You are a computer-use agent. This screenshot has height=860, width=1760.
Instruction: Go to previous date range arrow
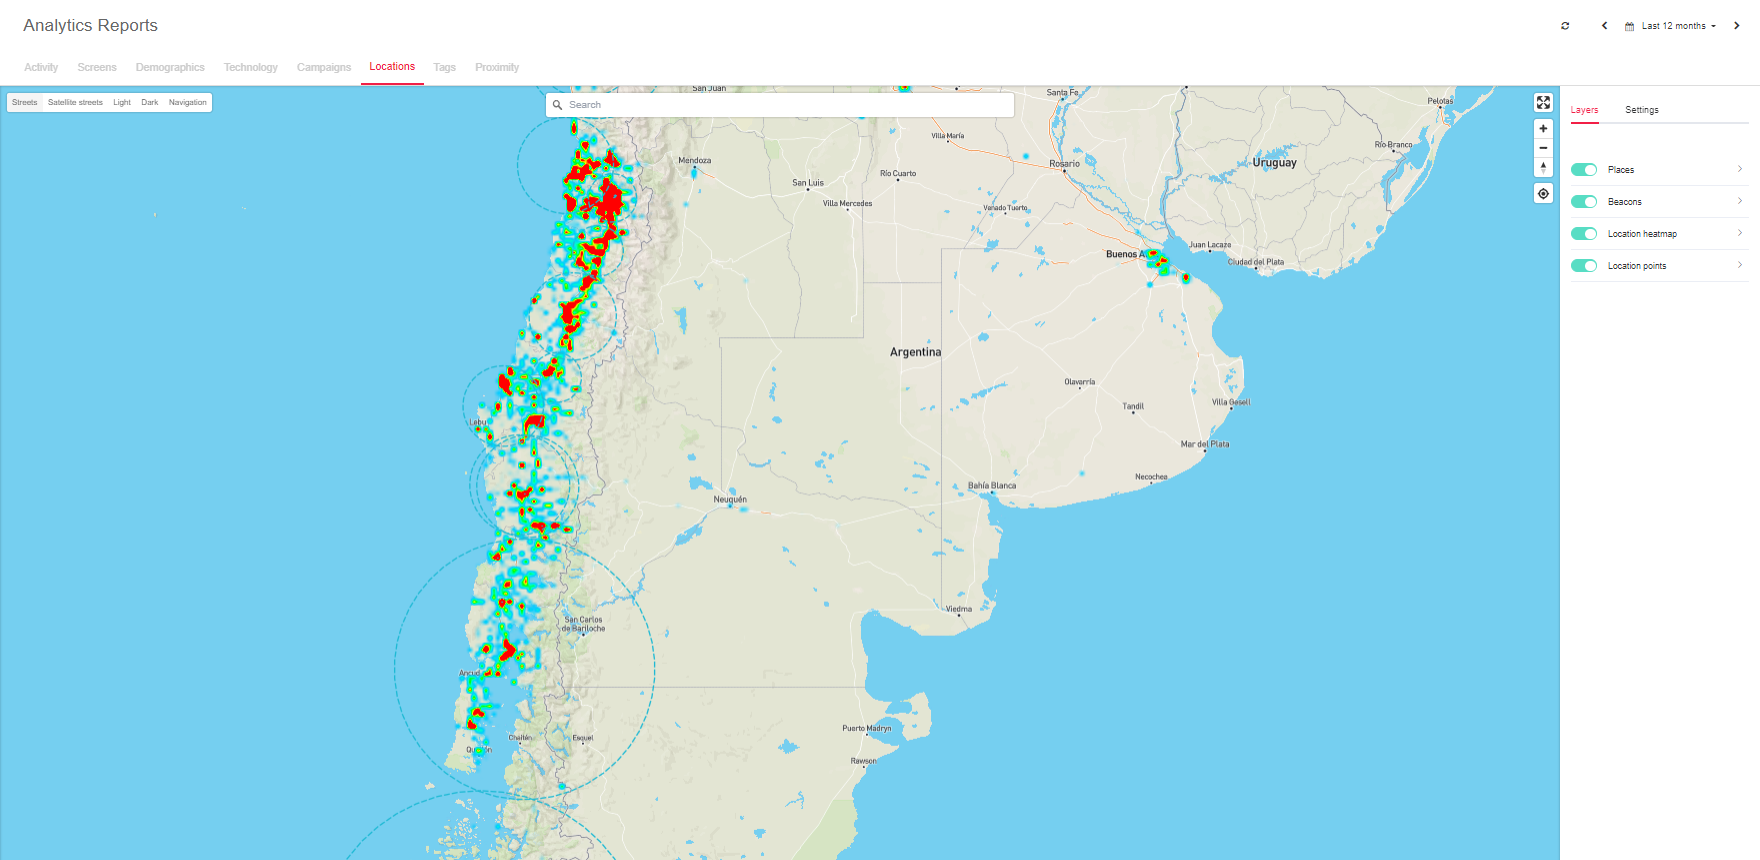click(x=1604, y=26)
